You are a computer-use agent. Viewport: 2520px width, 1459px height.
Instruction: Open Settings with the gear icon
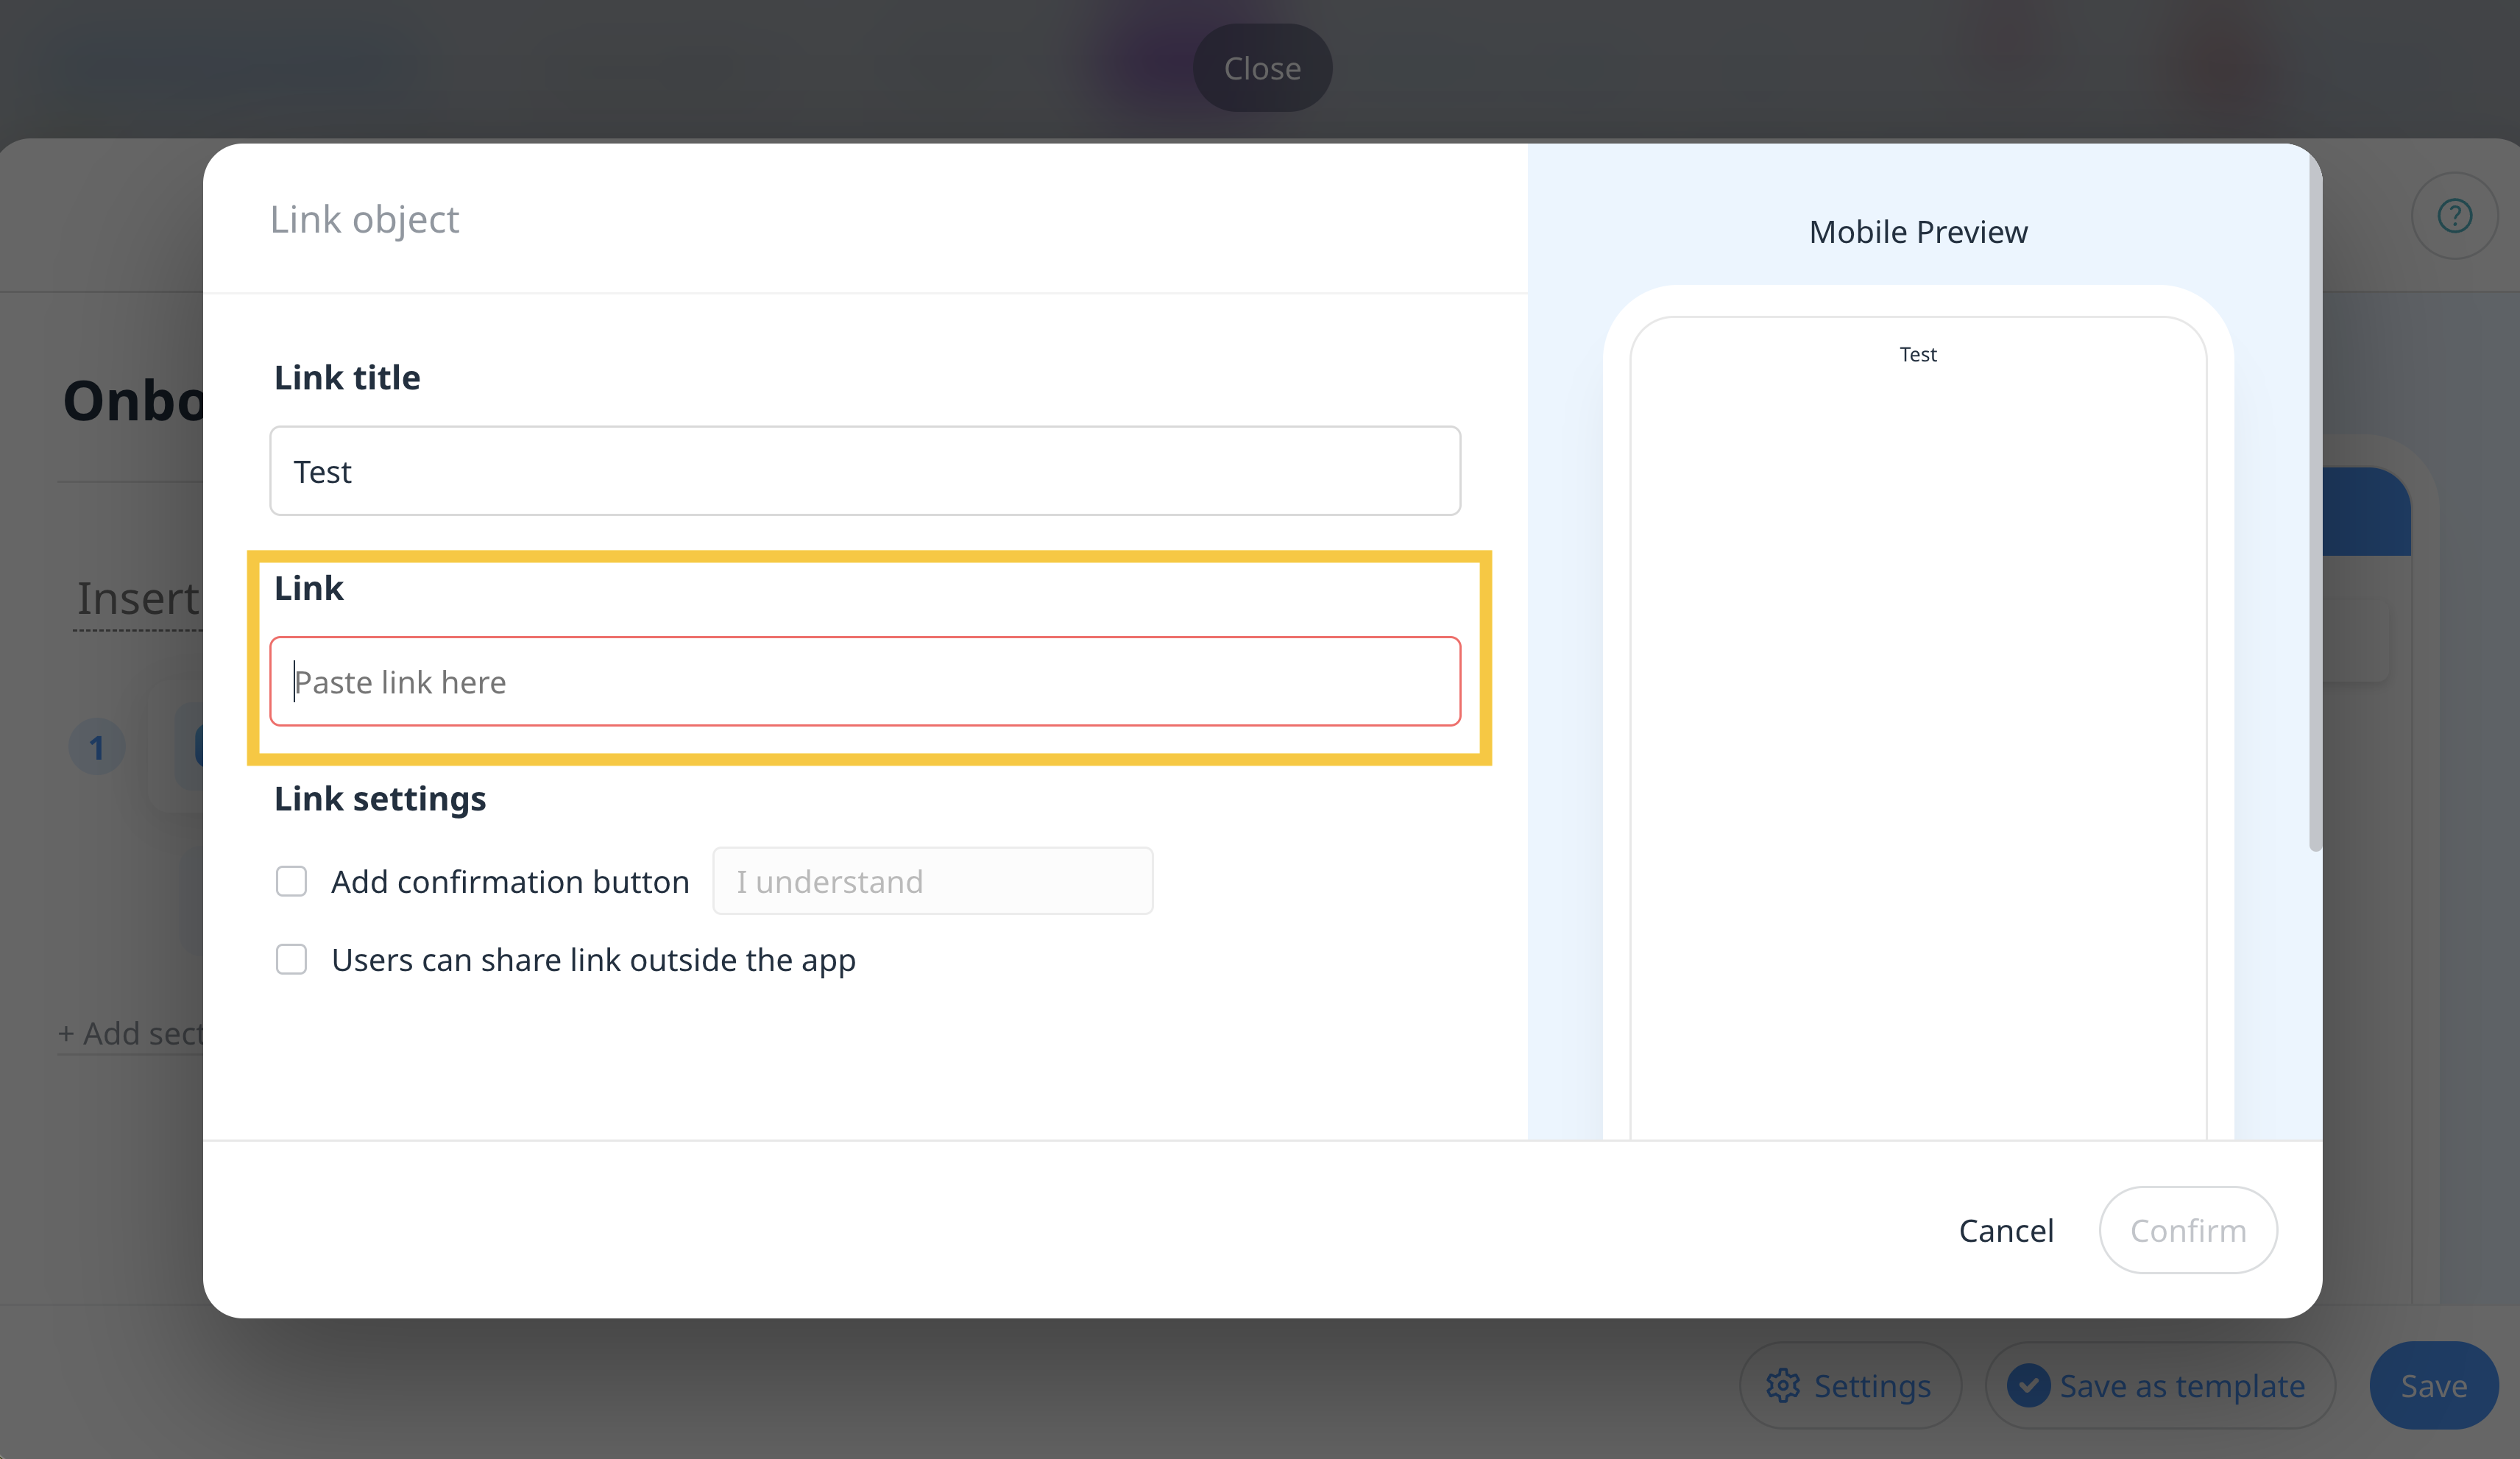(1850, 1385)
